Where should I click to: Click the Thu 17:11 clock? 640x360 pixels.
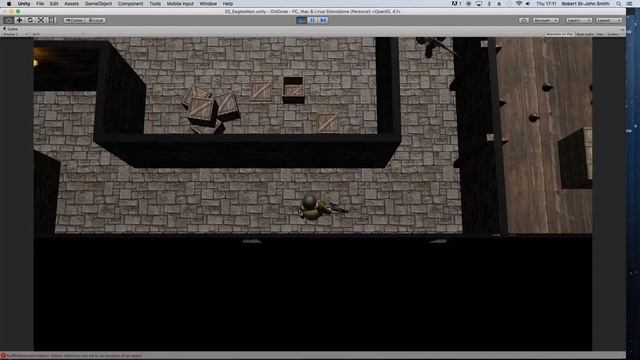click(x=546, y=4)
